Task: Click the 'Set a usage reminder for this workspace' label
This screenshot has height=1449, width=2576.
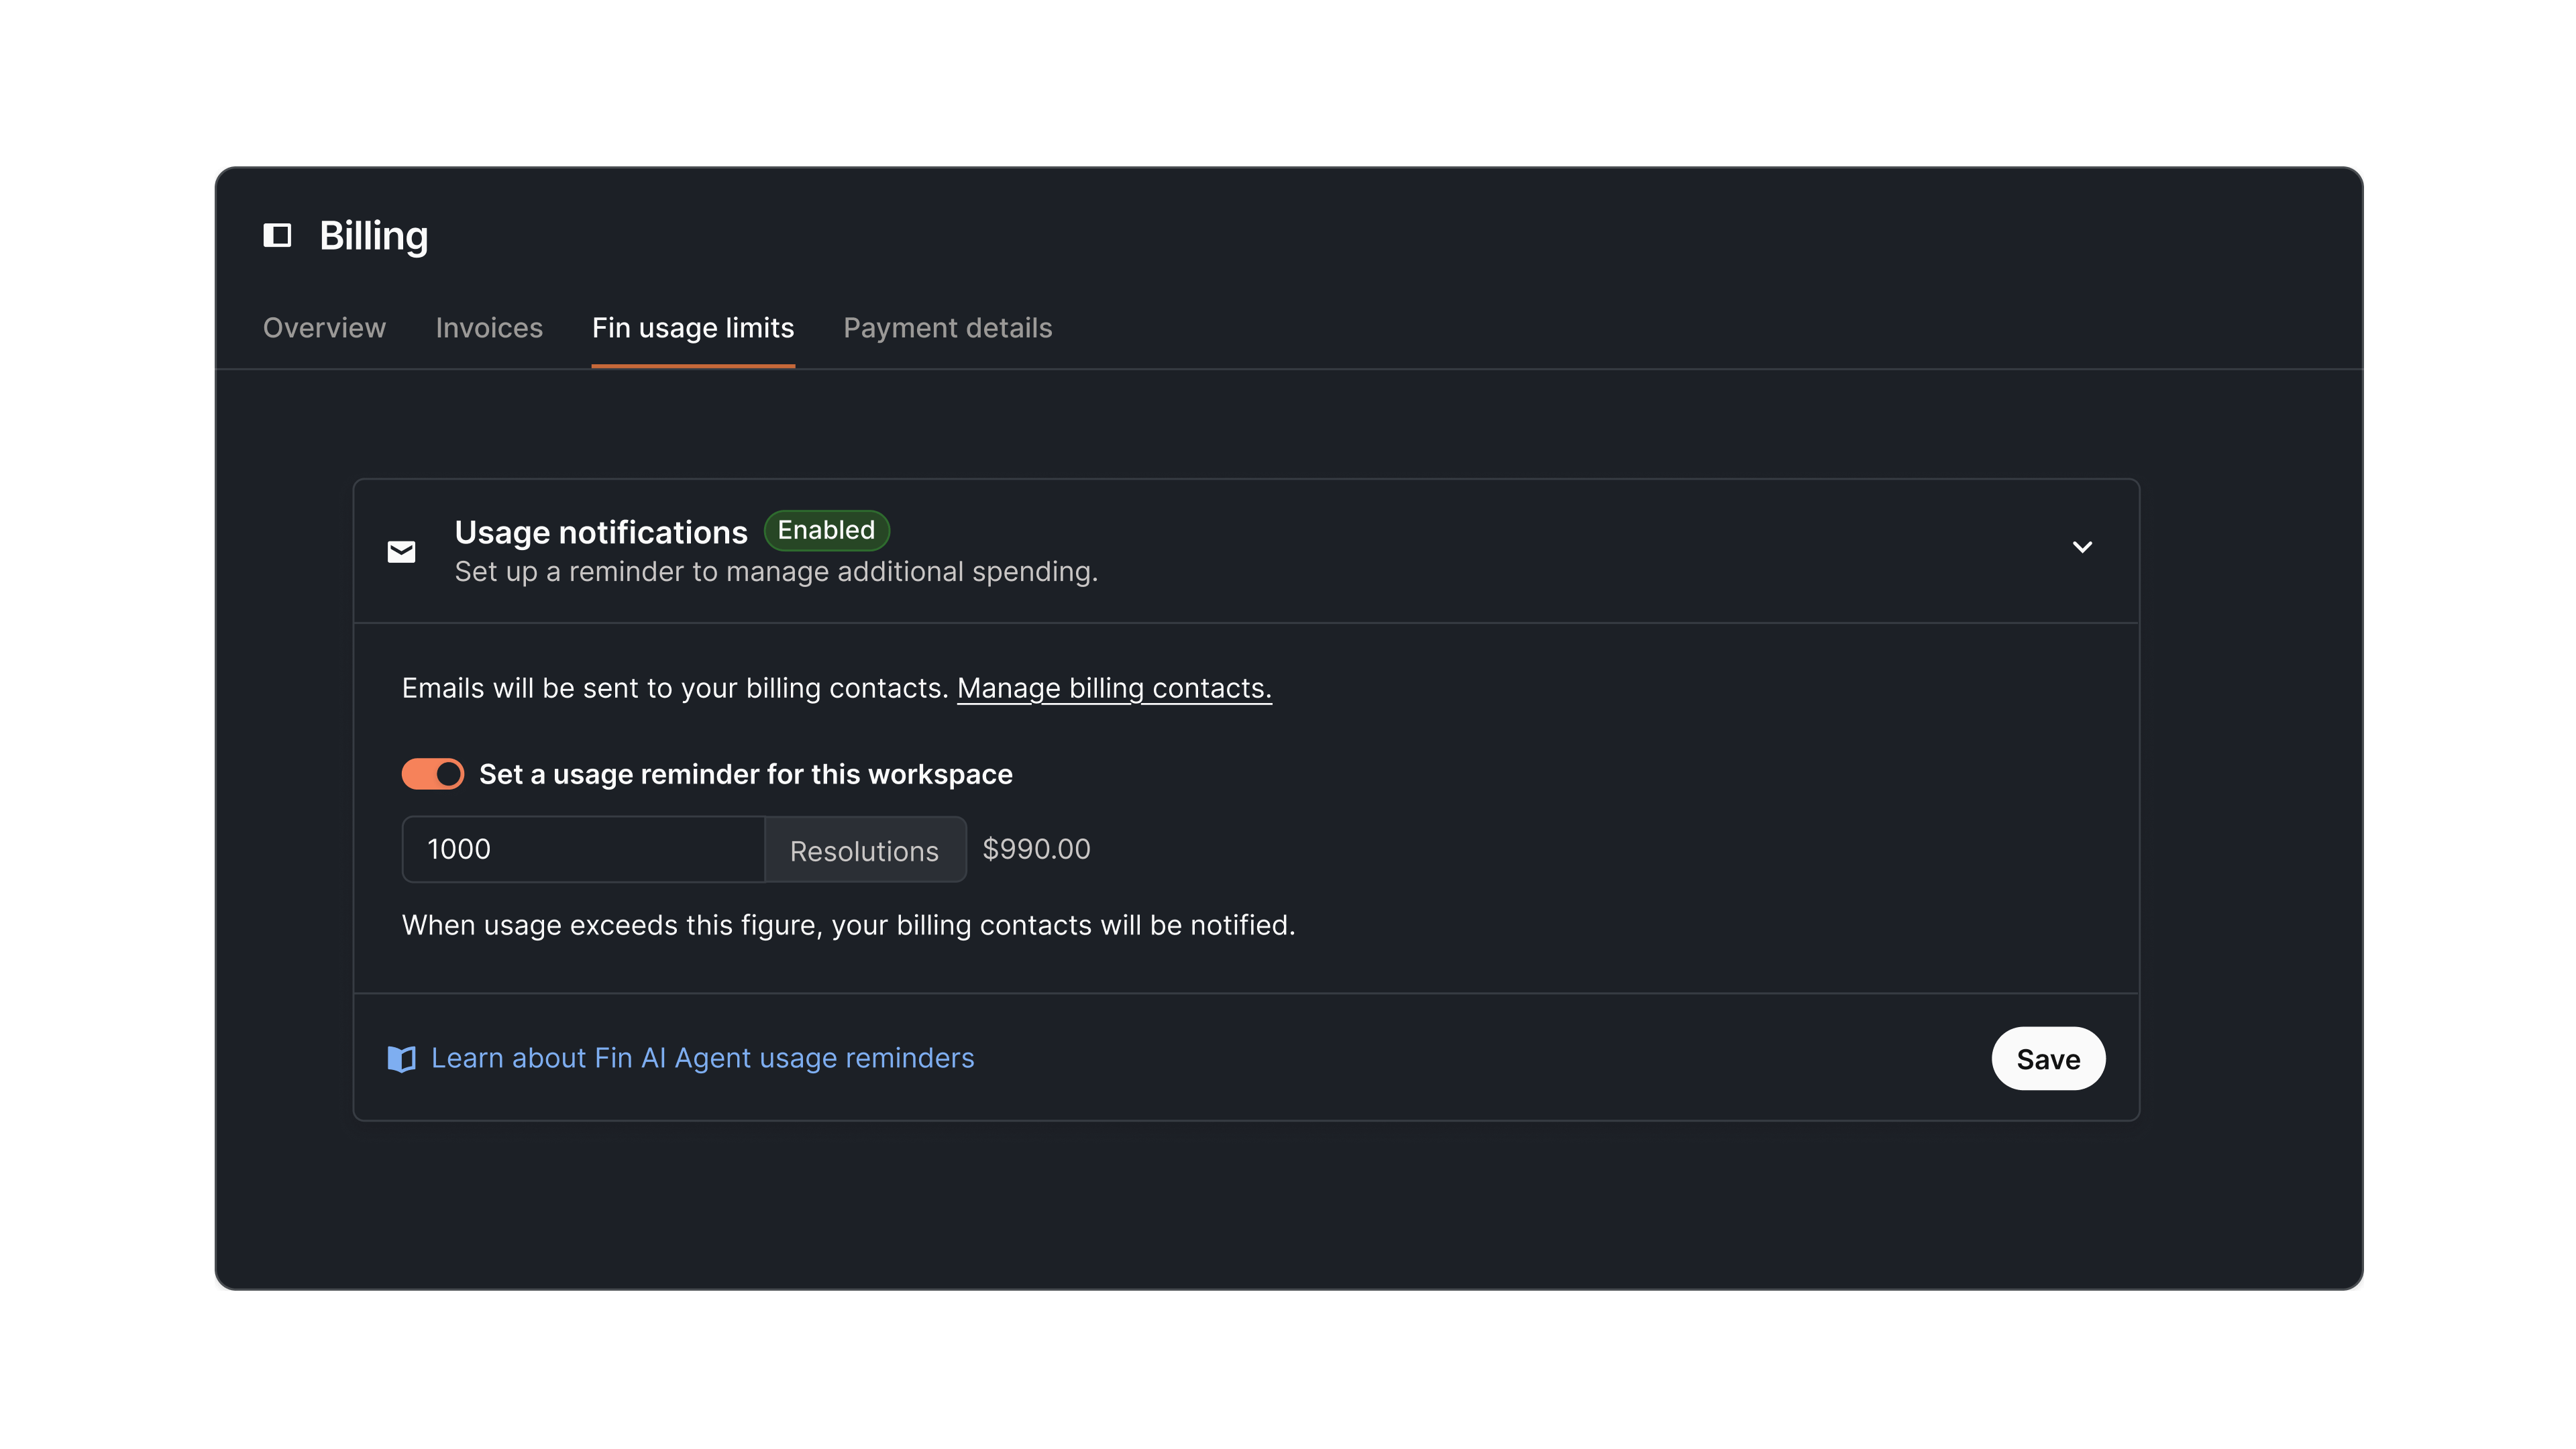Action: coord(745,773)
